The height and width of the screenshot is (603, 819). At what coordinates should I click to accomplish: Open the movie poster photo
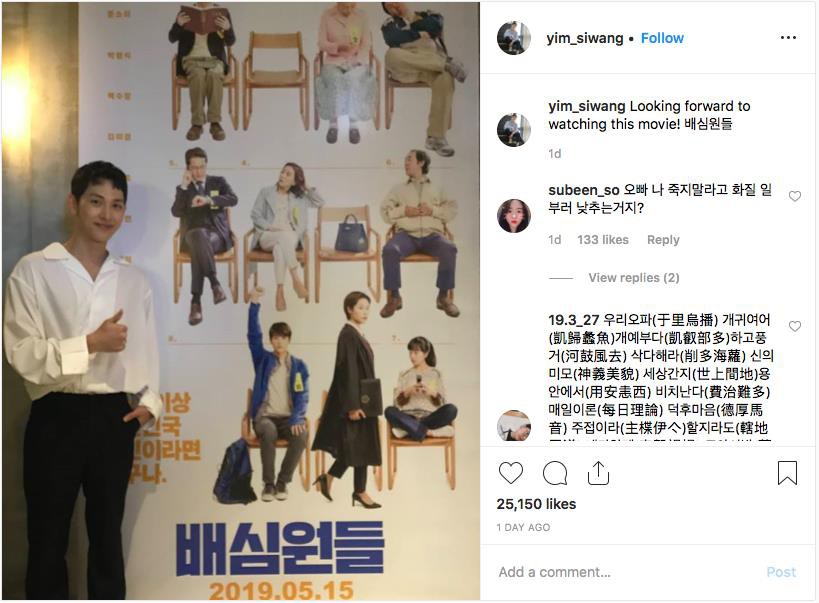tap(241, 301)
